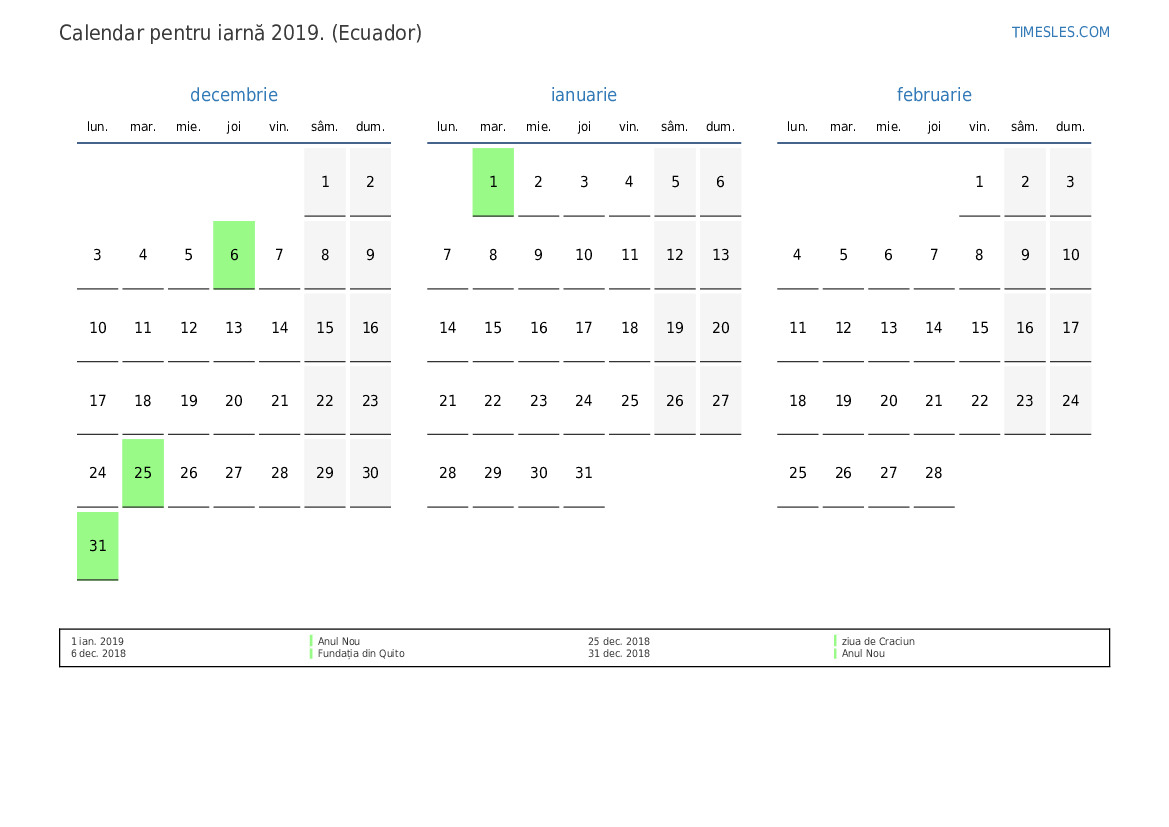Select January 16 in the calendar
1169x827 pixels.
pos(539,328)
